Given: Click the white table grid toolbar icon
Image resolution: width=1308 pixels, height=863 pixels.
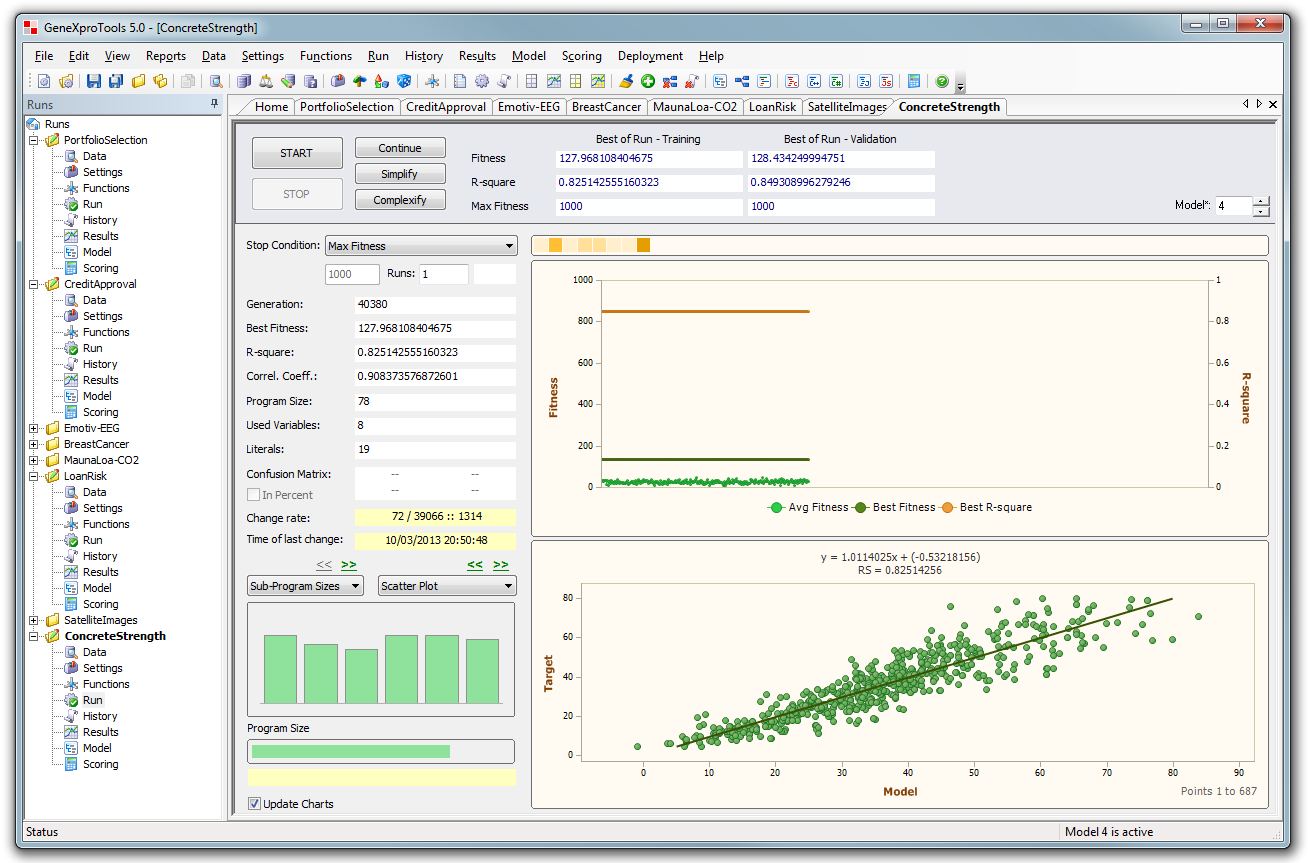Looking at the screenshot, I should [x=531, y=81].
